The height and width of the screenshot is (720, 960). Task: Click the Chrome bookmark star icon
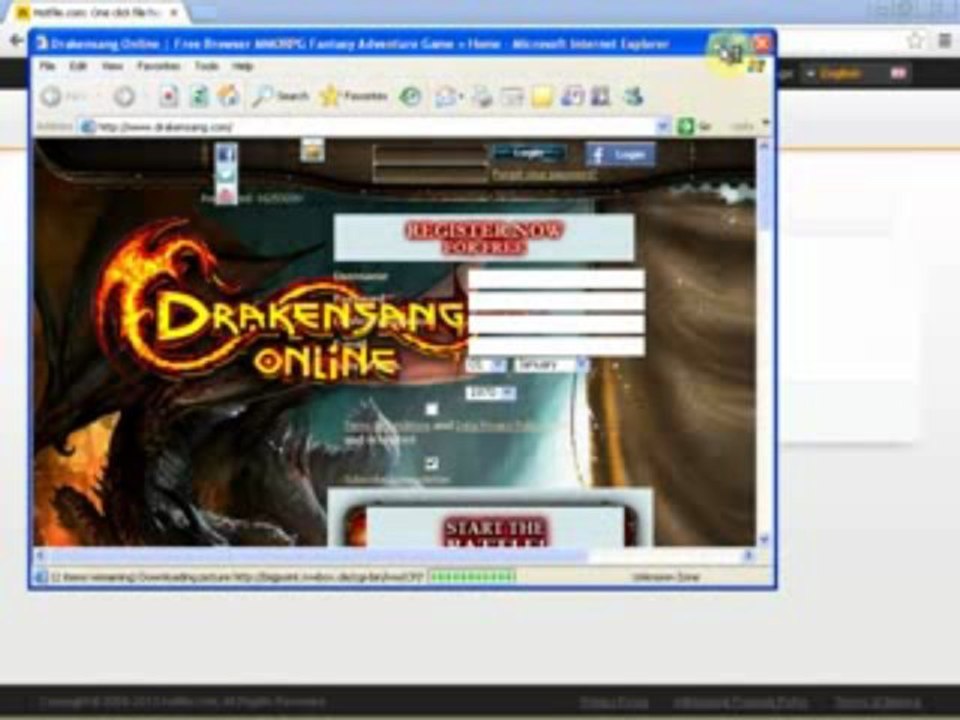click(915, 41)
